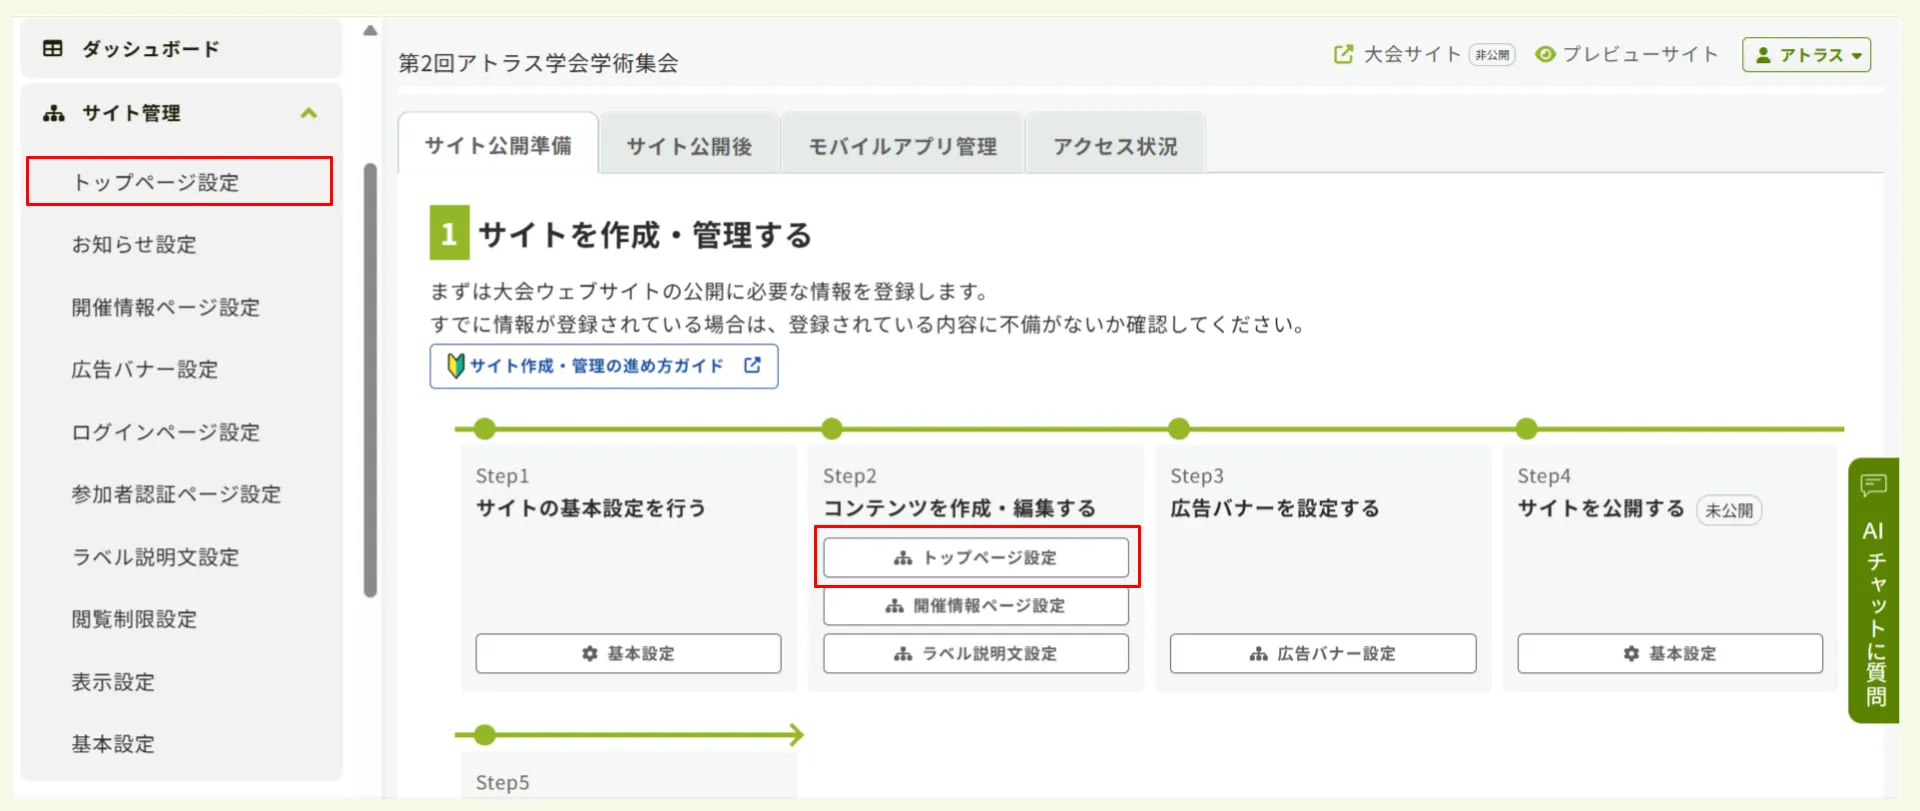Click sitemap icon on Step3 広告バナー設定 button
The width and height of the screenshot is (1920, 811).
(1259, 653)
